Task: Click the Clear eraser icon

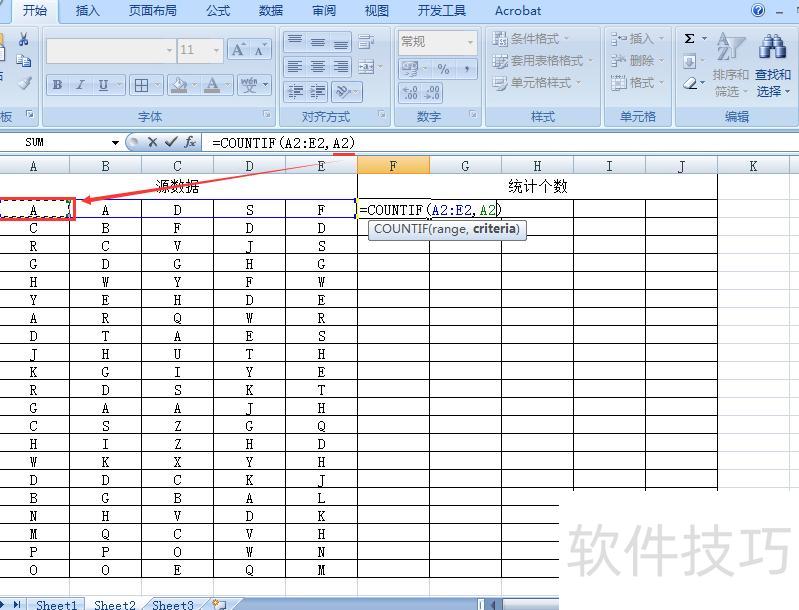Action: point(690,83)
